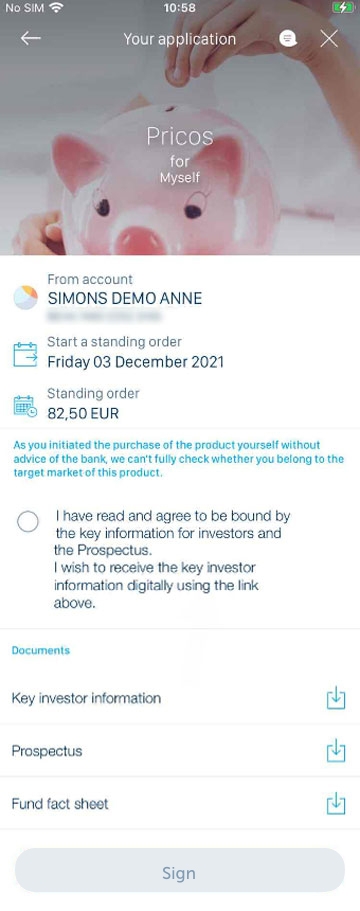
Task: Click the start date calendar icon
Action: click(25, 354)
